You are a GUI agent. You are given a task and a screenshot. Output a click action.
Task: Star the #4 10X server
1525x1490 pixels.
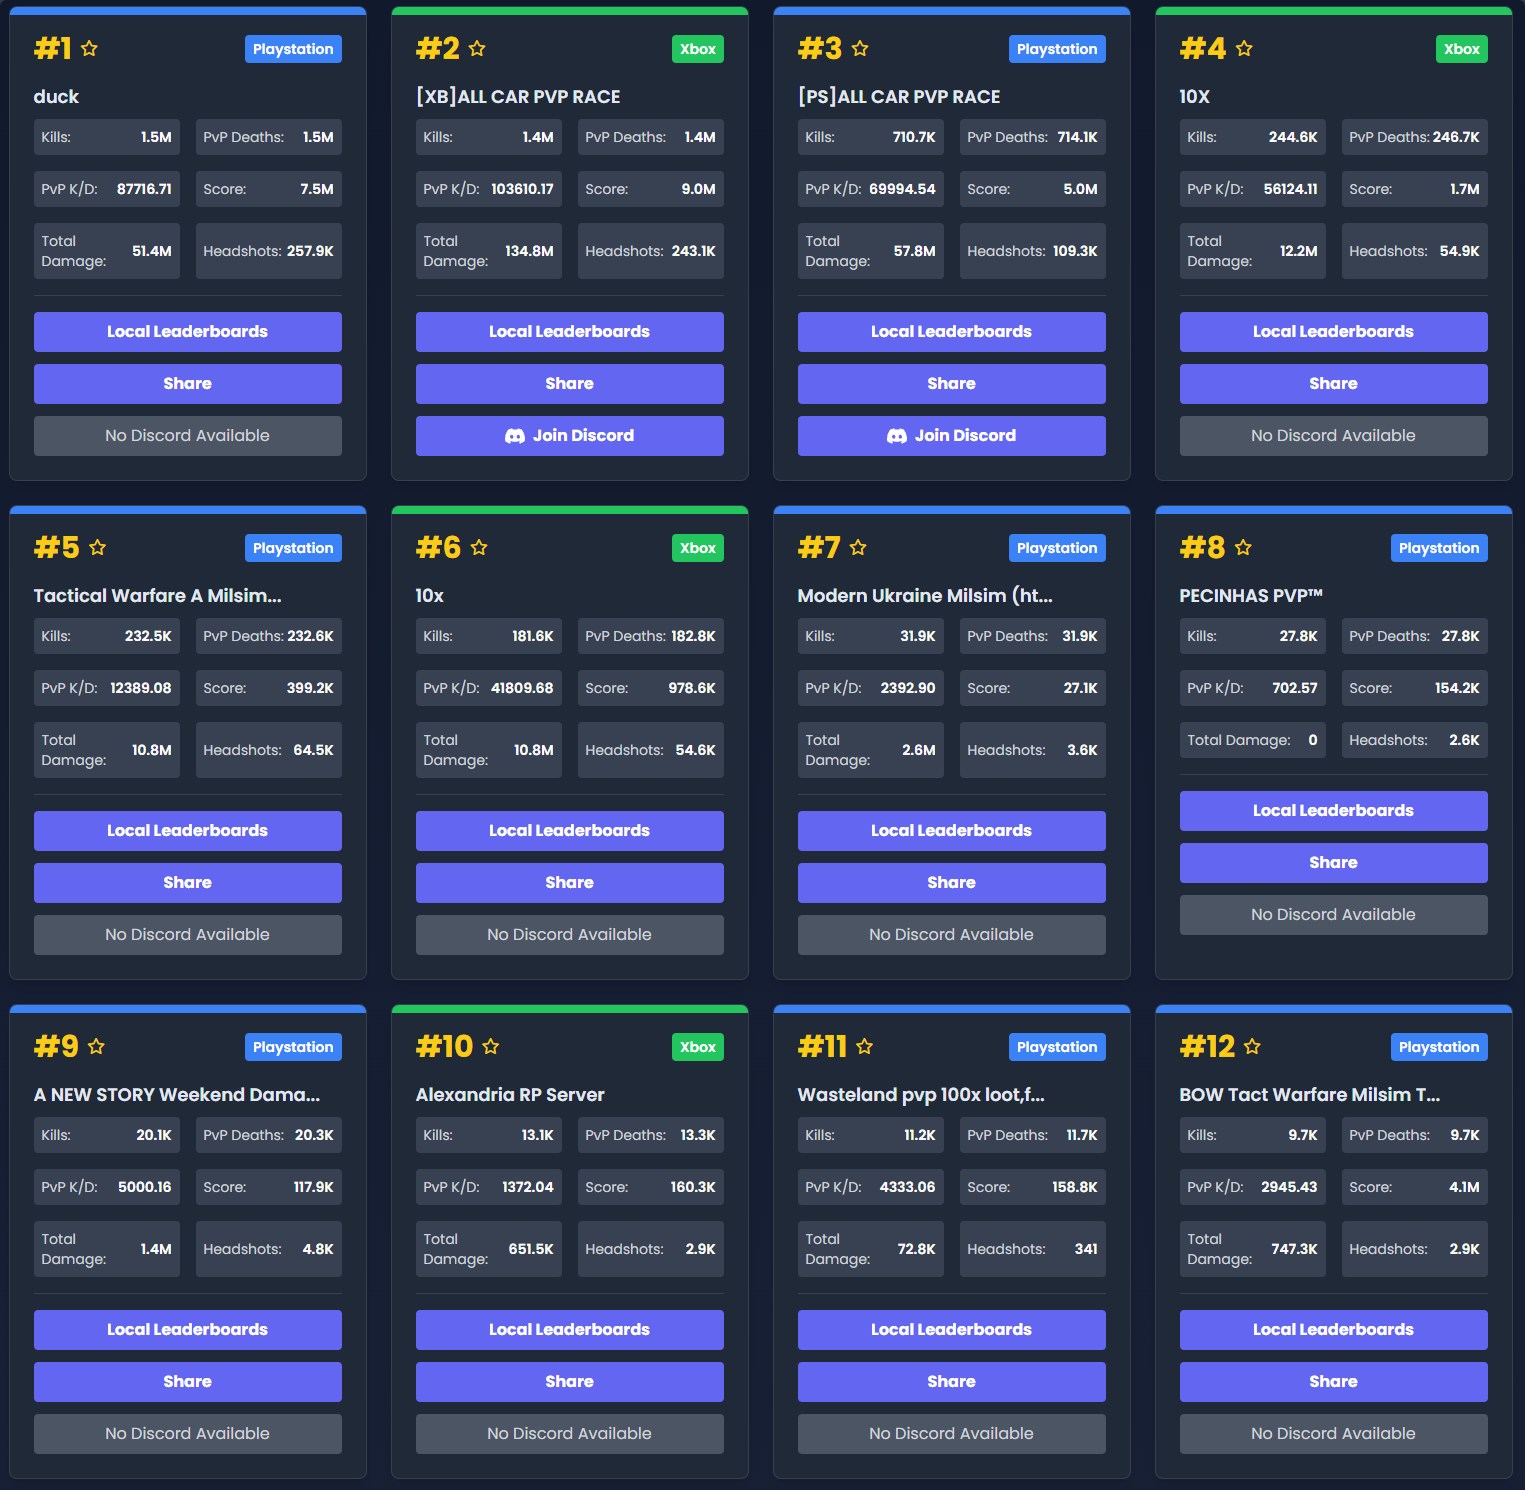coord(1244,48)
